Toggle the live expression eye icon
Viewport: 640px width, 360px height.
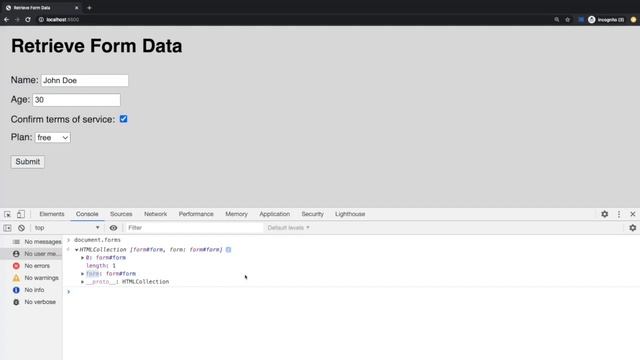point(113,228)
